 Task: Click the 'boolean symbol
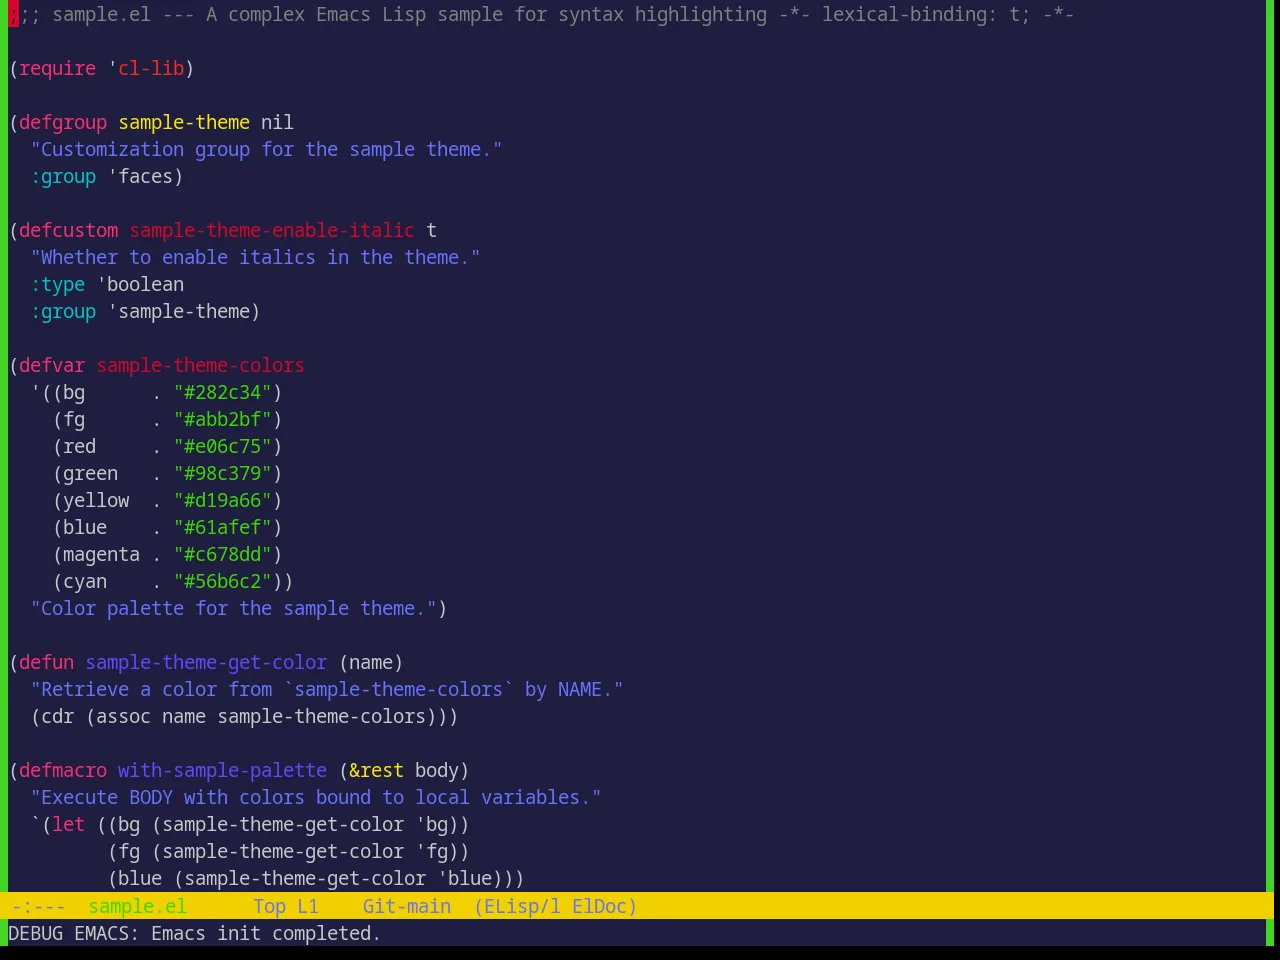point(140,284)
